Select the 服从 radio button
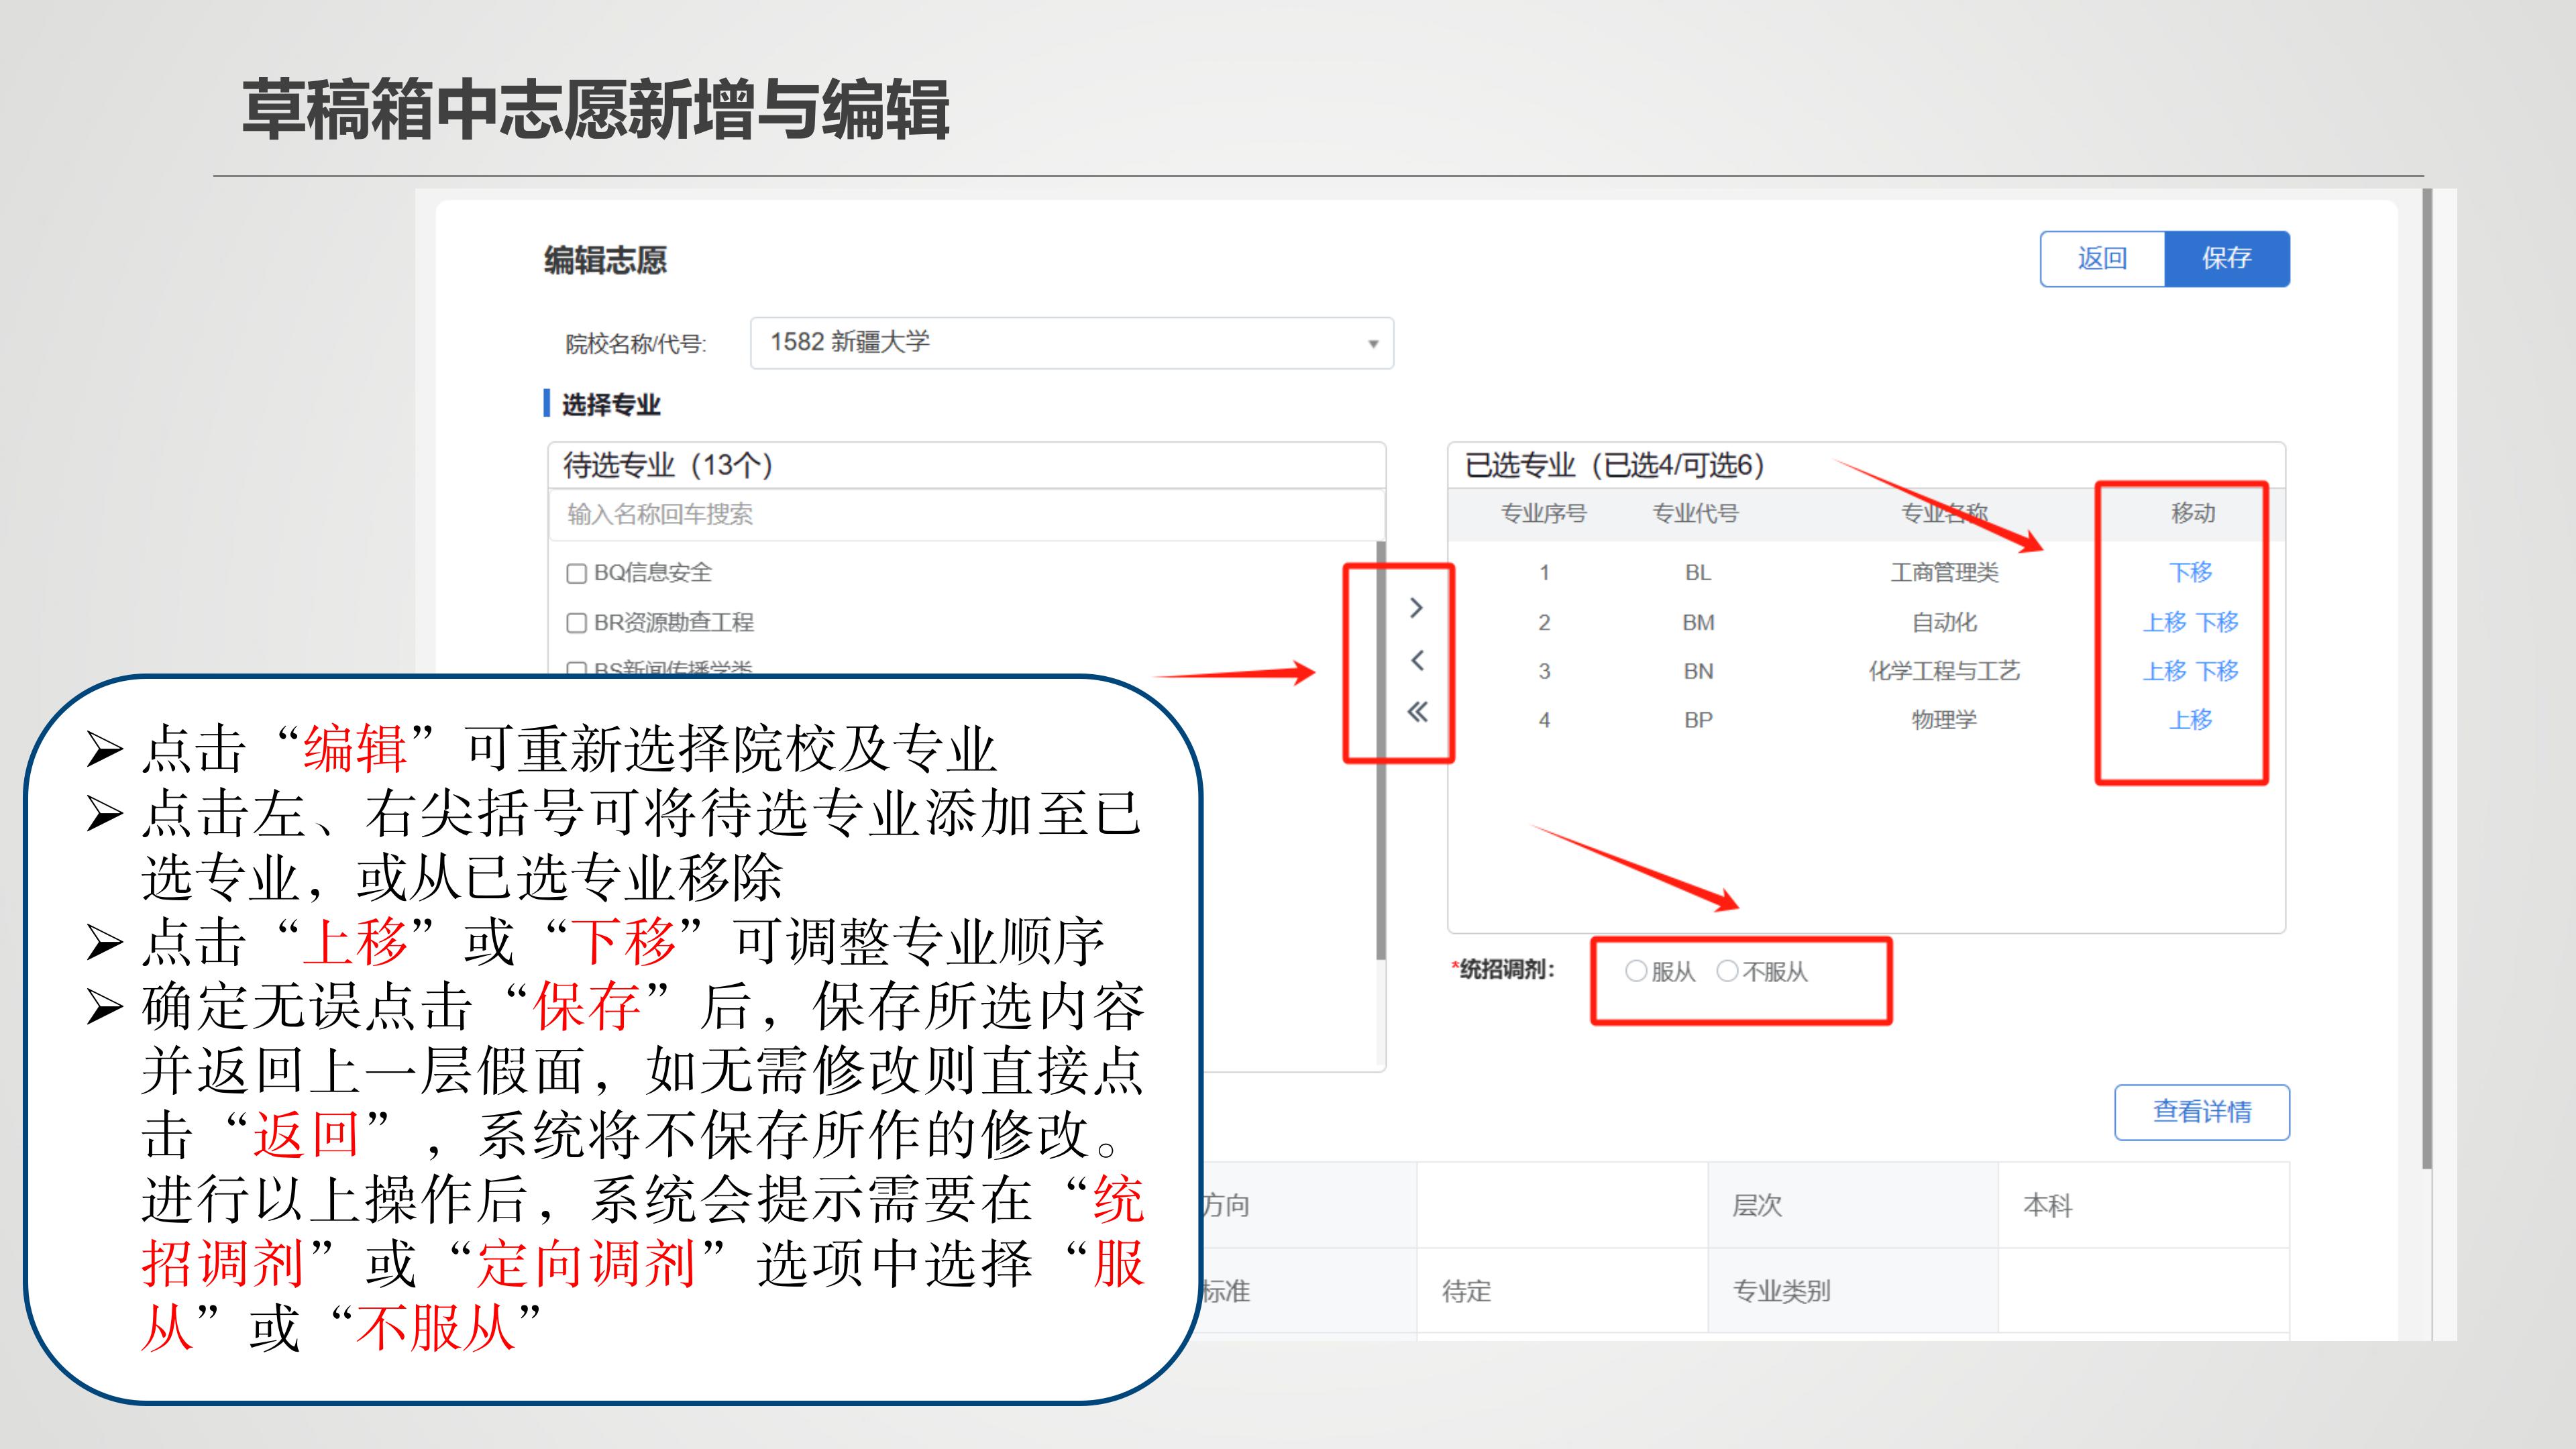2576x1449 pixels. (x=1636, y=971)
